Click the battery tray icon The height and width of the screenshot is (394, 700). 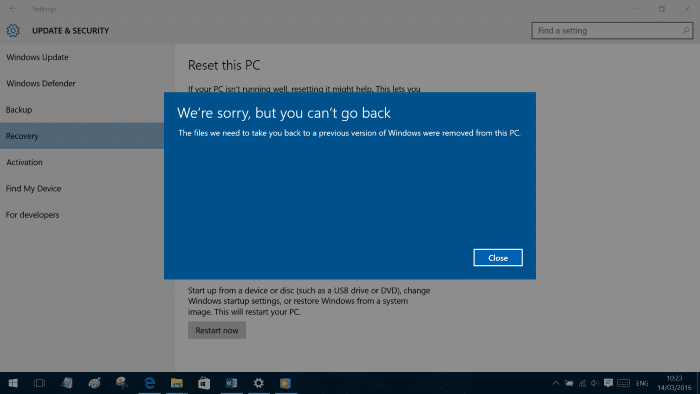tap(569, 383)
